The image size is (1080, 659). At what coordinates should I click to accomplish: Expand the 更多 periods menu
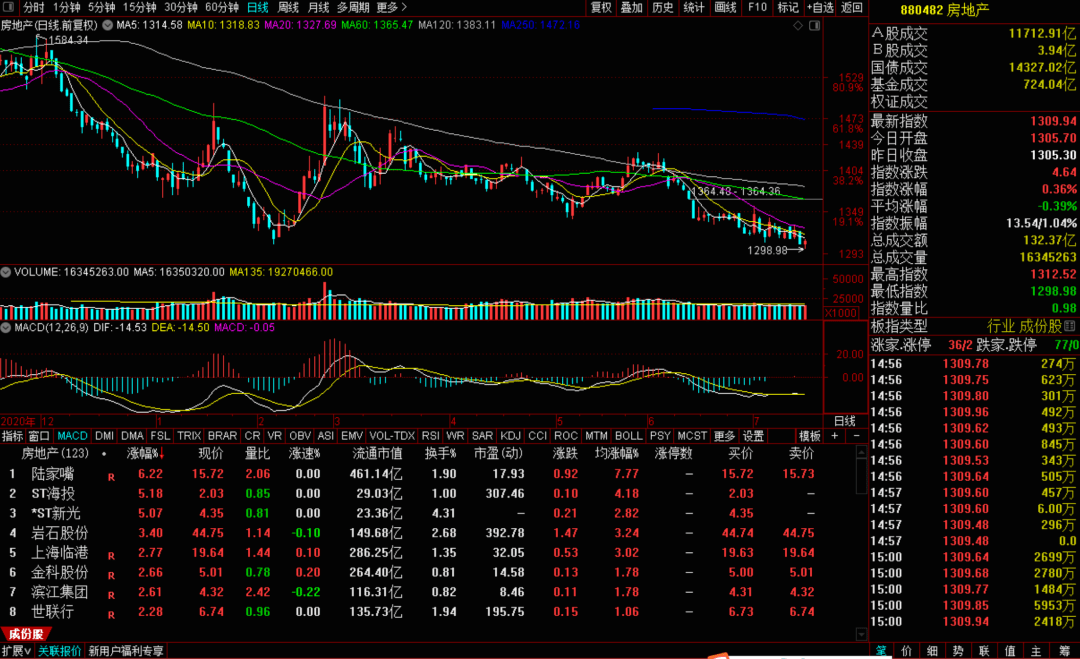392,7
